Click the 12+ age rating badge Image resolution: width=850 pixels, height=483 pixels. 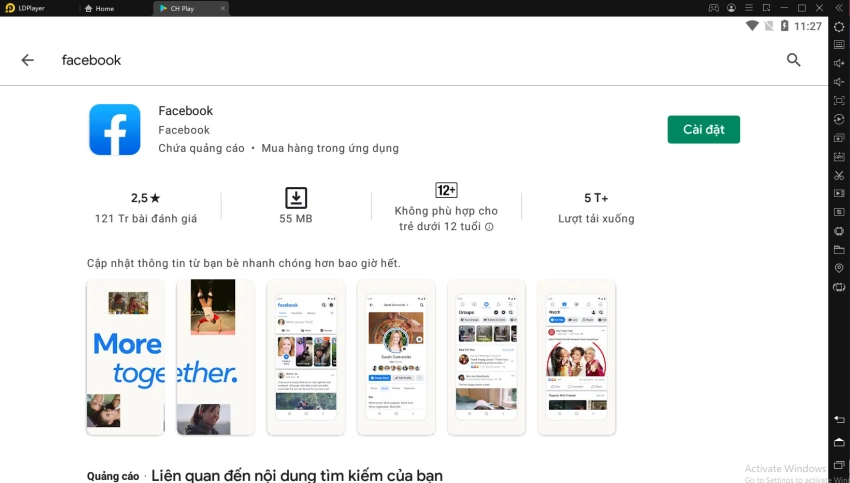point(446,190)
